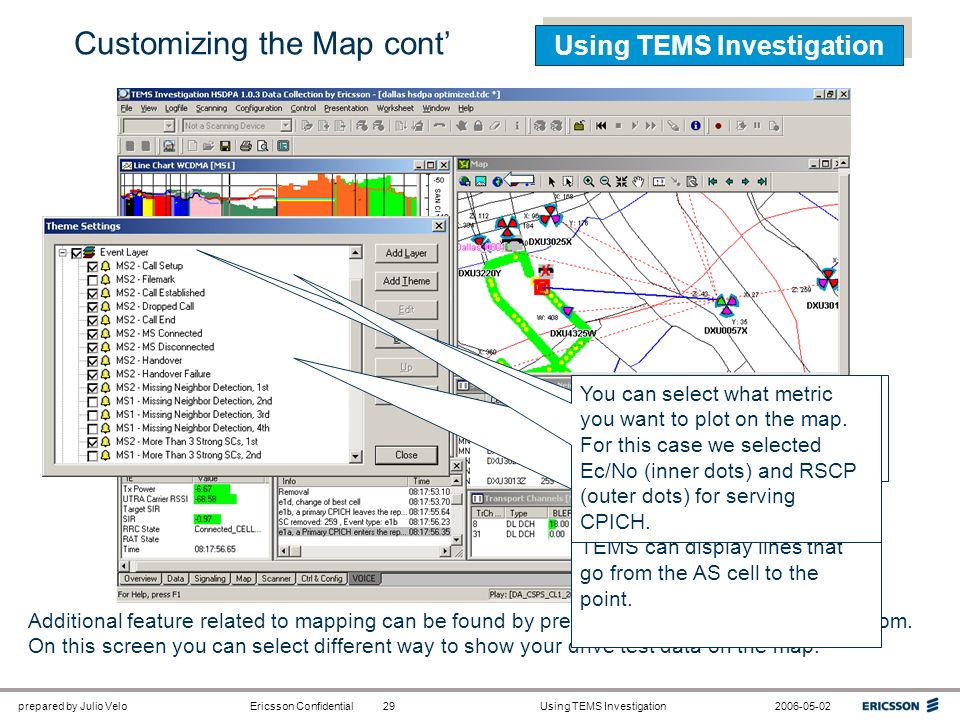This screenshot has height=720, width=960.
Task: Select the Zoom In tool on Map
Action: pos(588,181)
